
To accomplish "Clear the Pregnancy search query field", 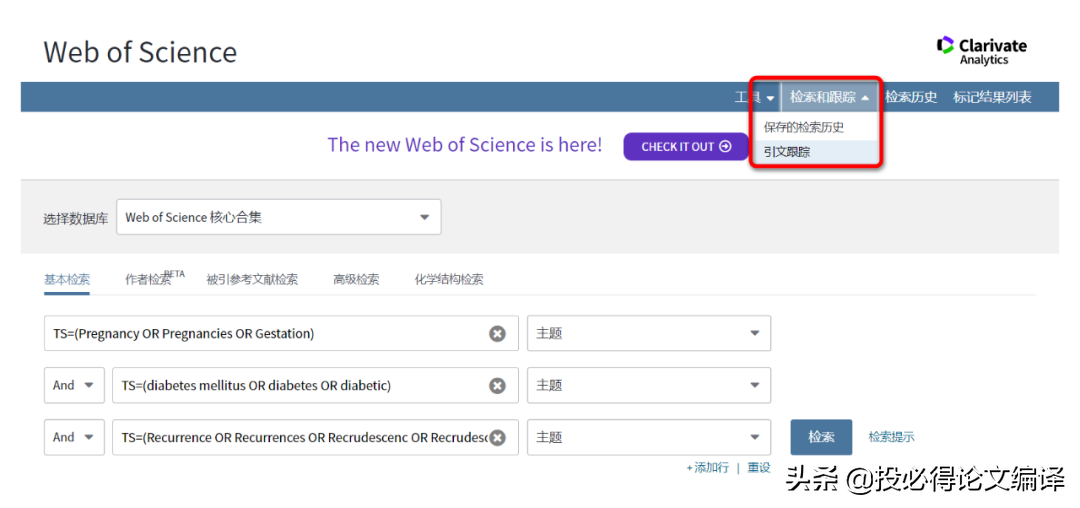I will pyautogui.click(x=497, y=334).
